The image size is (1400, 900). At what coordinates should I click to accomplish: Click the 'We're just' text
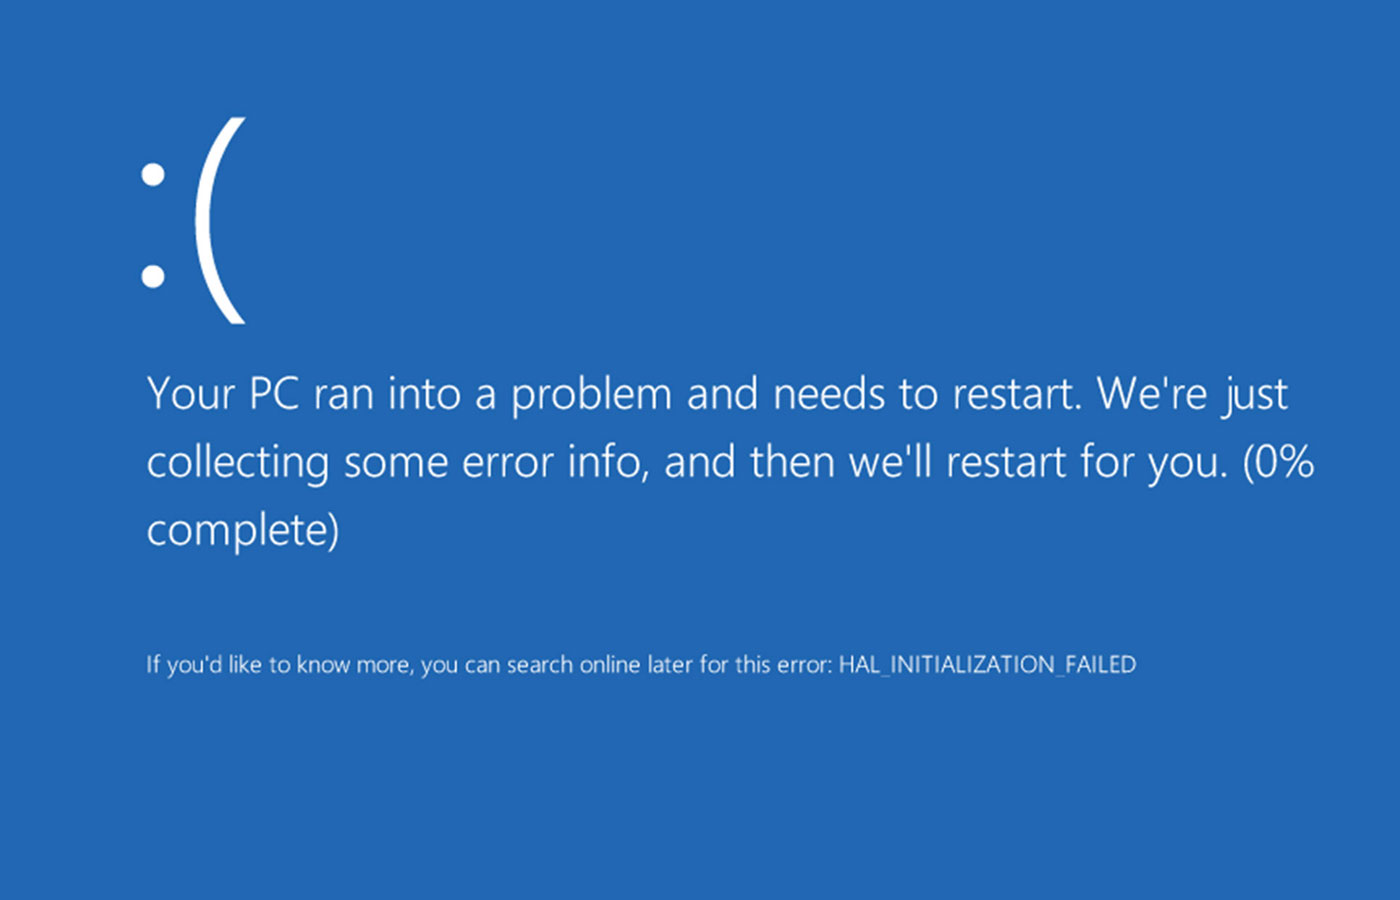click(1193, 395)
